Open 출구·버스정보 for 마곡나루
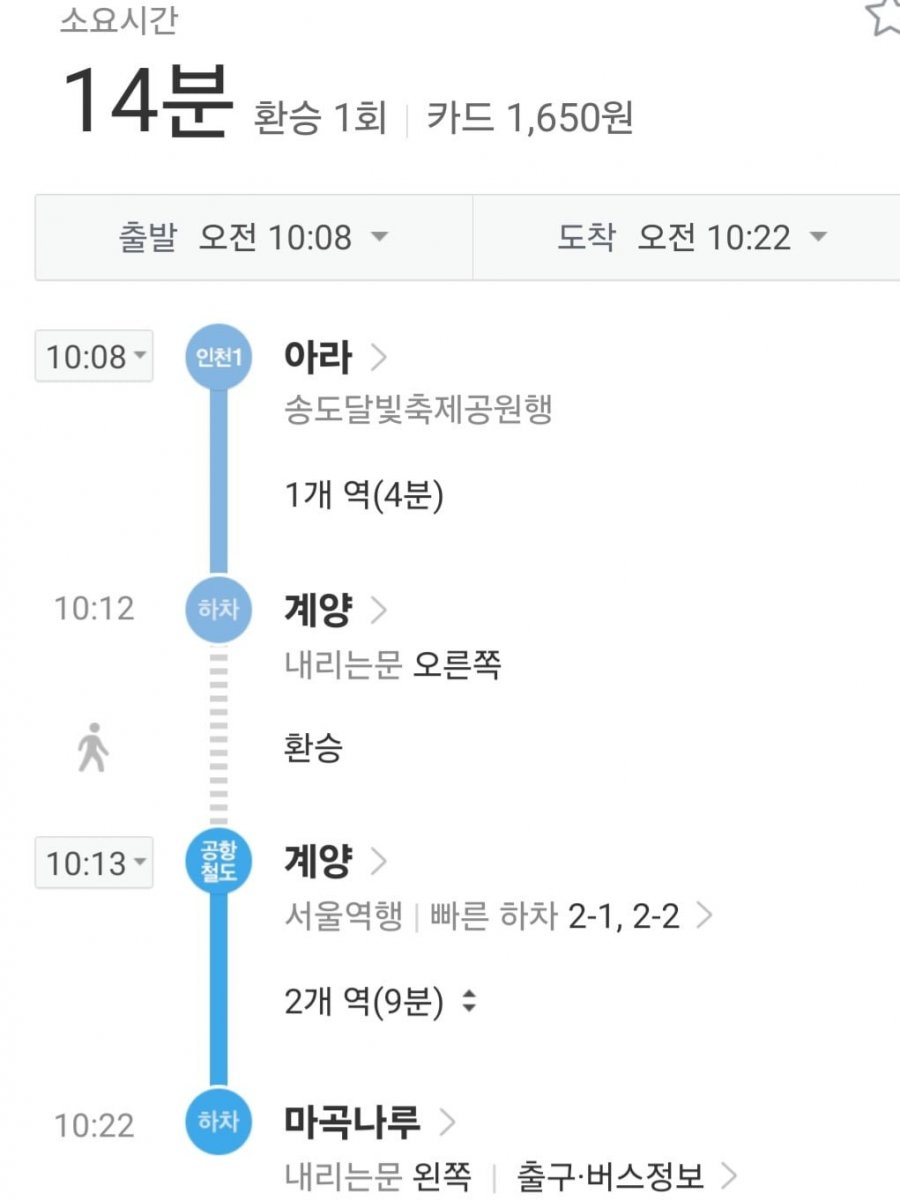Viewport: 900px width, 1200px height. [x=627, y=1175]
